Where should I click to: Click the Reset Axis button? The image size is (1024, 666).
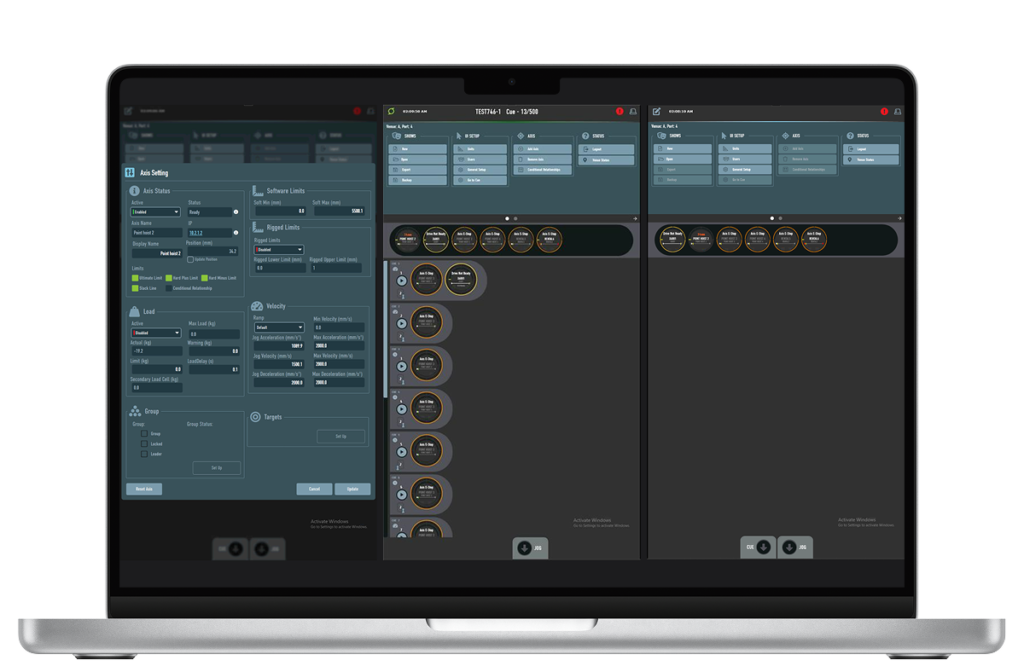[x=144, y=489]
